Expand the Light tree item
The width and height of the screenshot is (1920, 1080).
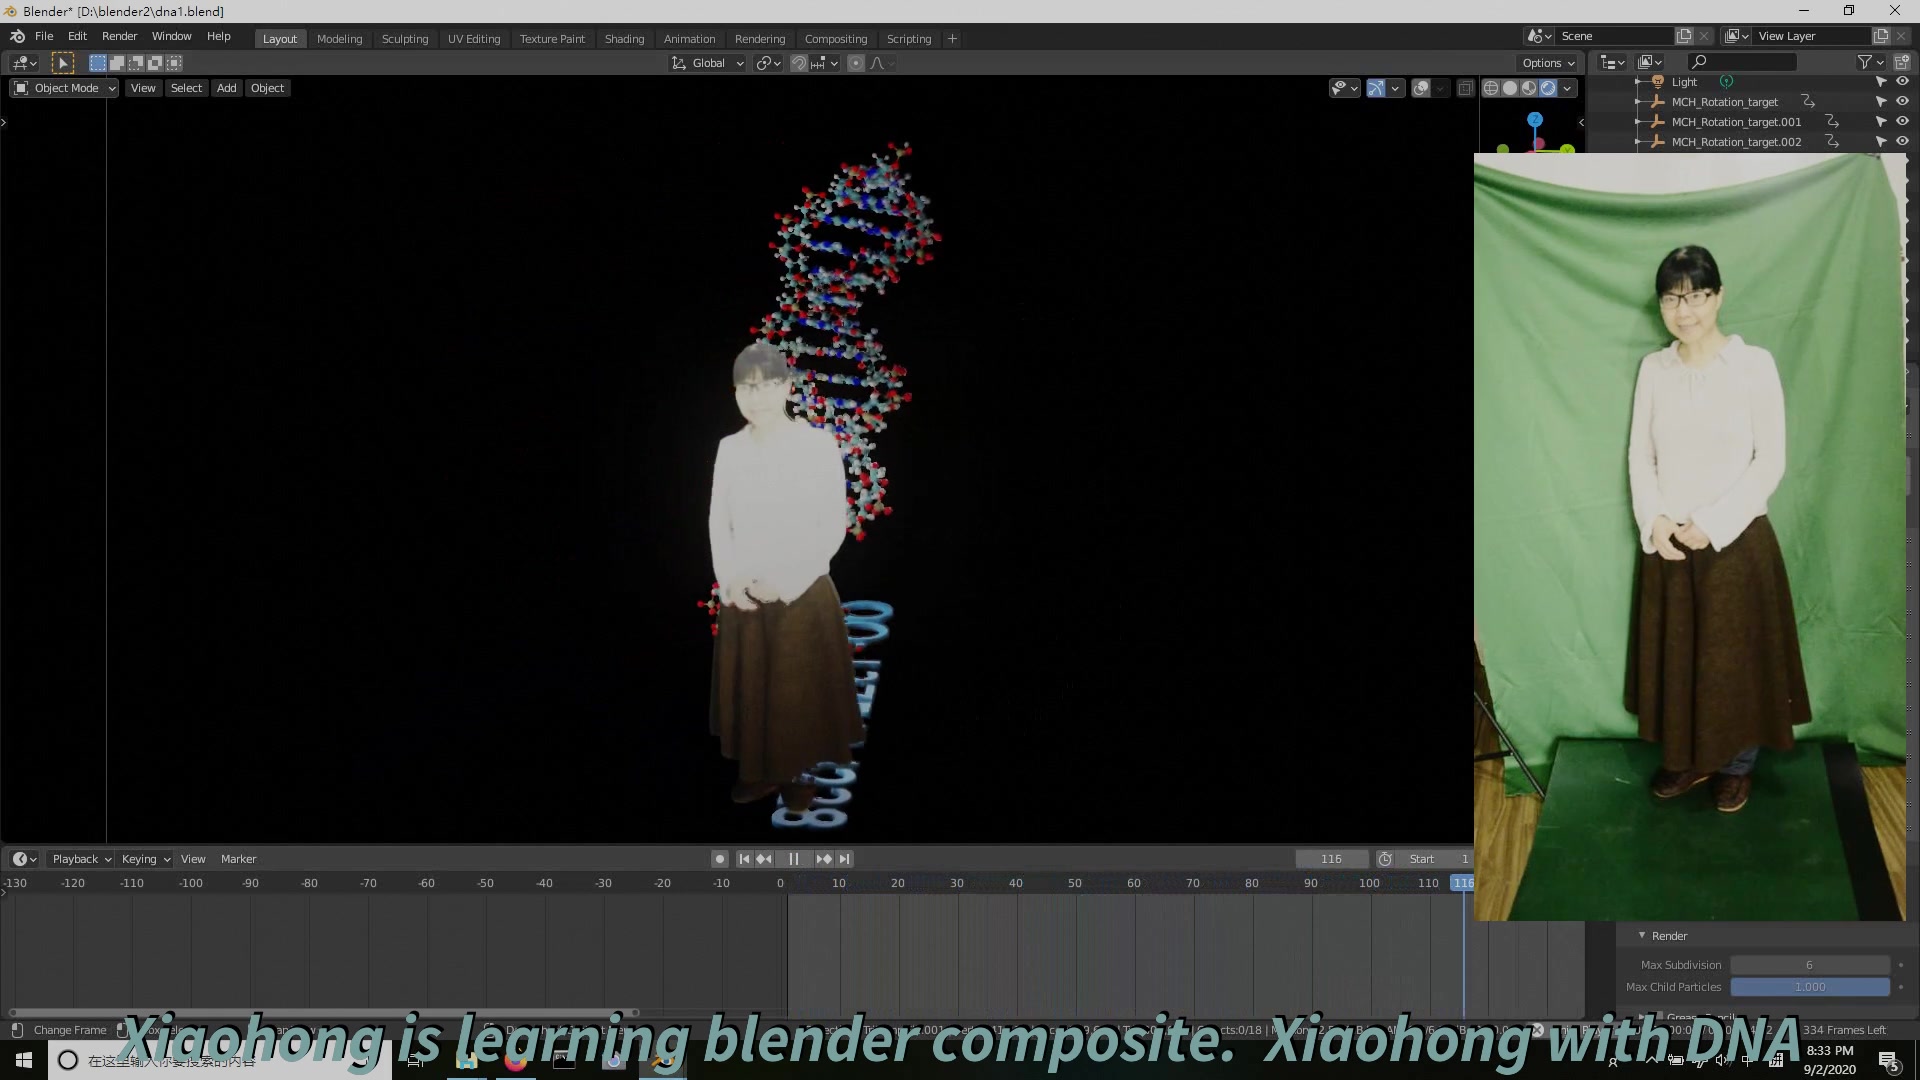tap(1638, 82)
